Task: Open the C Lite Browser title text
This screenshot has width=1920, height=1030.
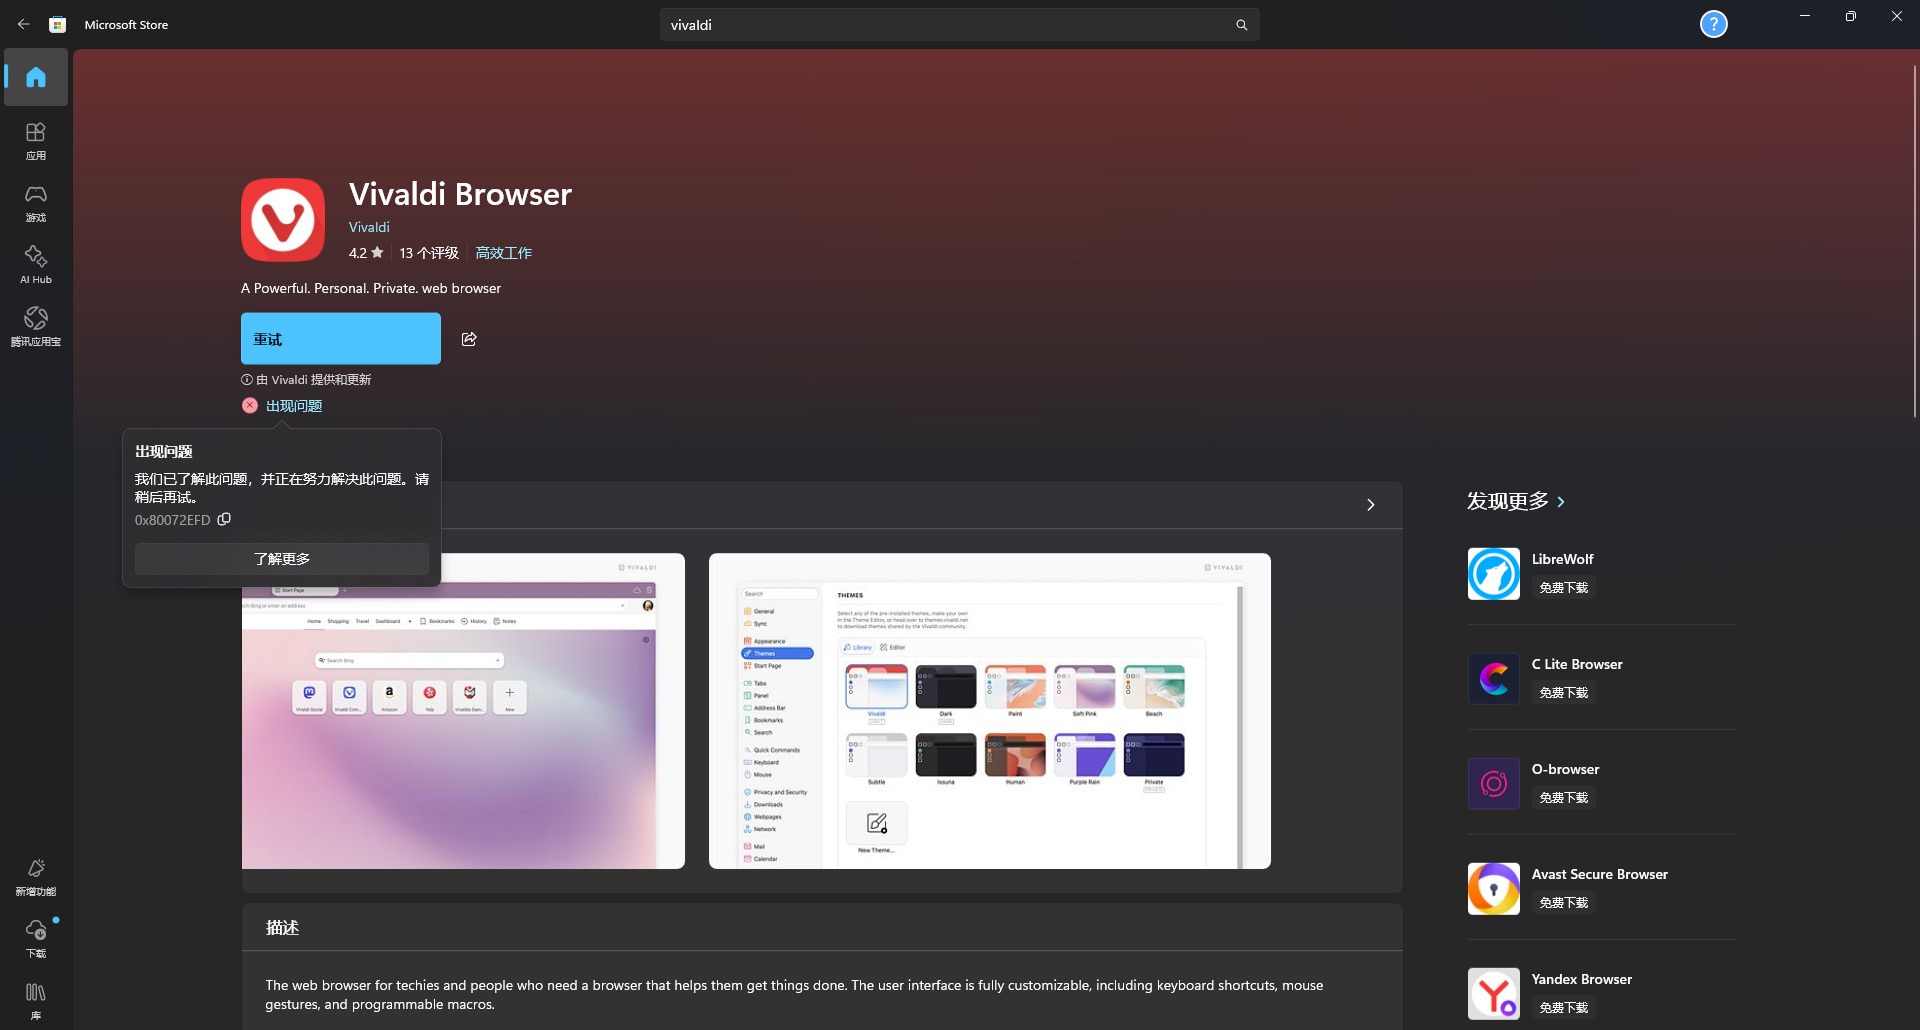Action: pyautogui.click(x=1577, y=664)
